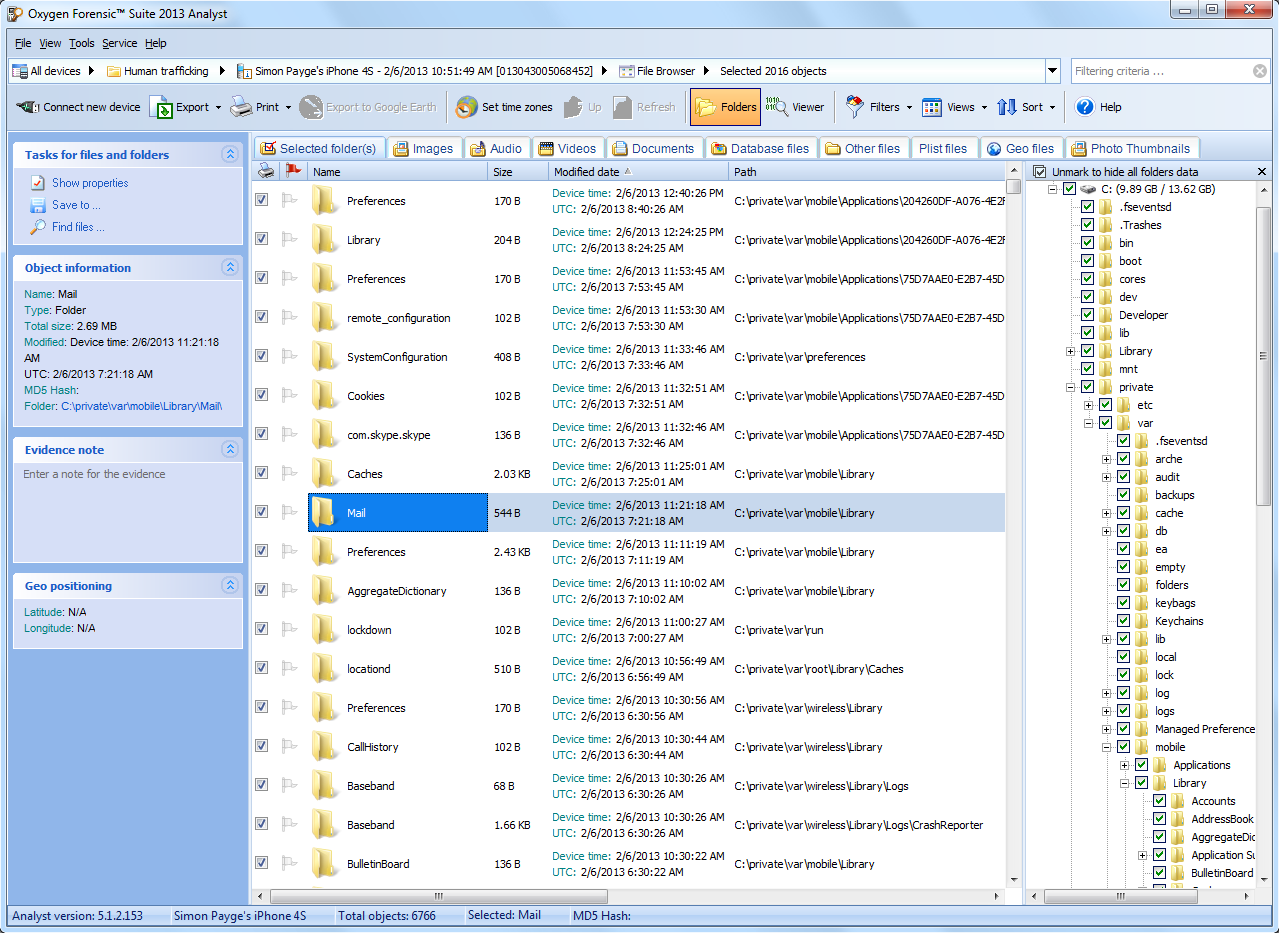Toggle the Folders view button
1279x933 pixels.
[x=725, y=107]
